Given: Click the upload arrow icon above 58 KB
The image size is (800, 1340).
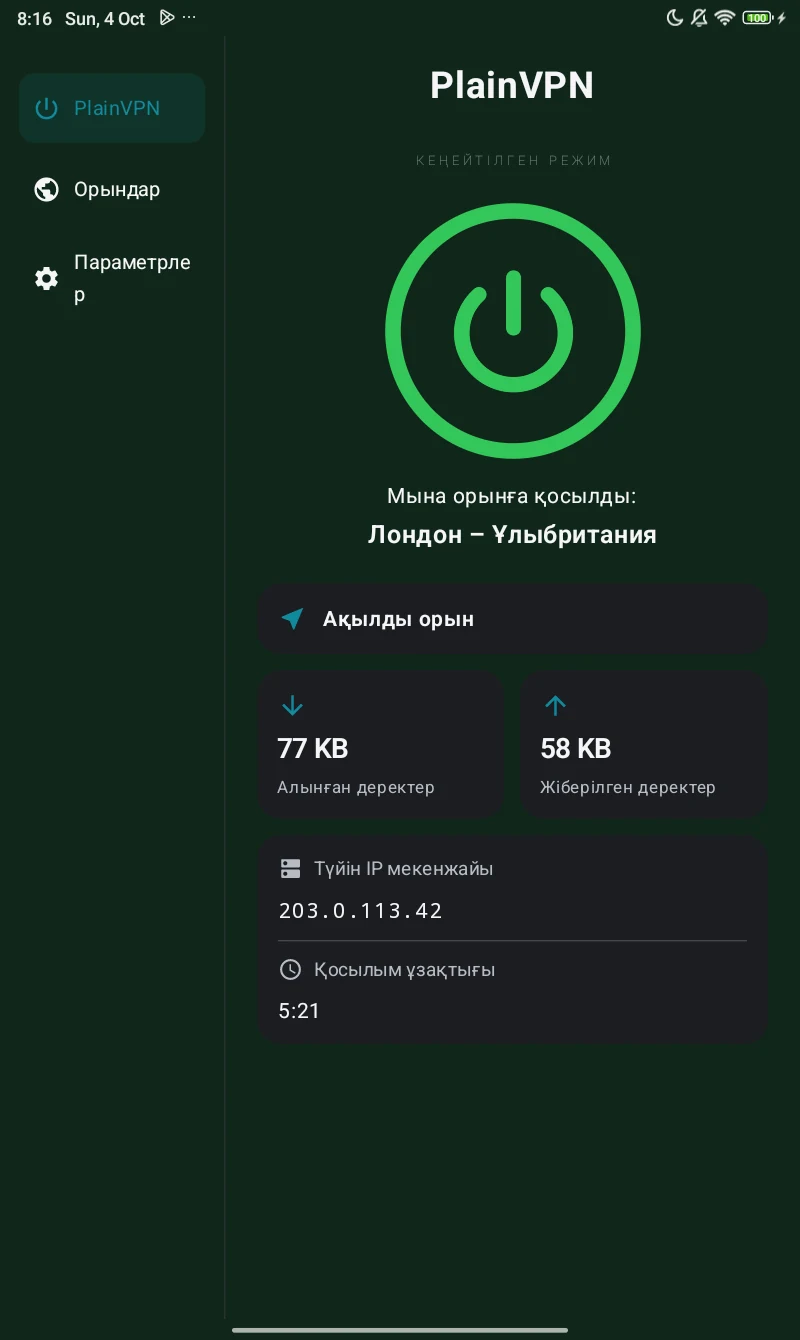Looking at the screenshot, I should click(555, 706).
